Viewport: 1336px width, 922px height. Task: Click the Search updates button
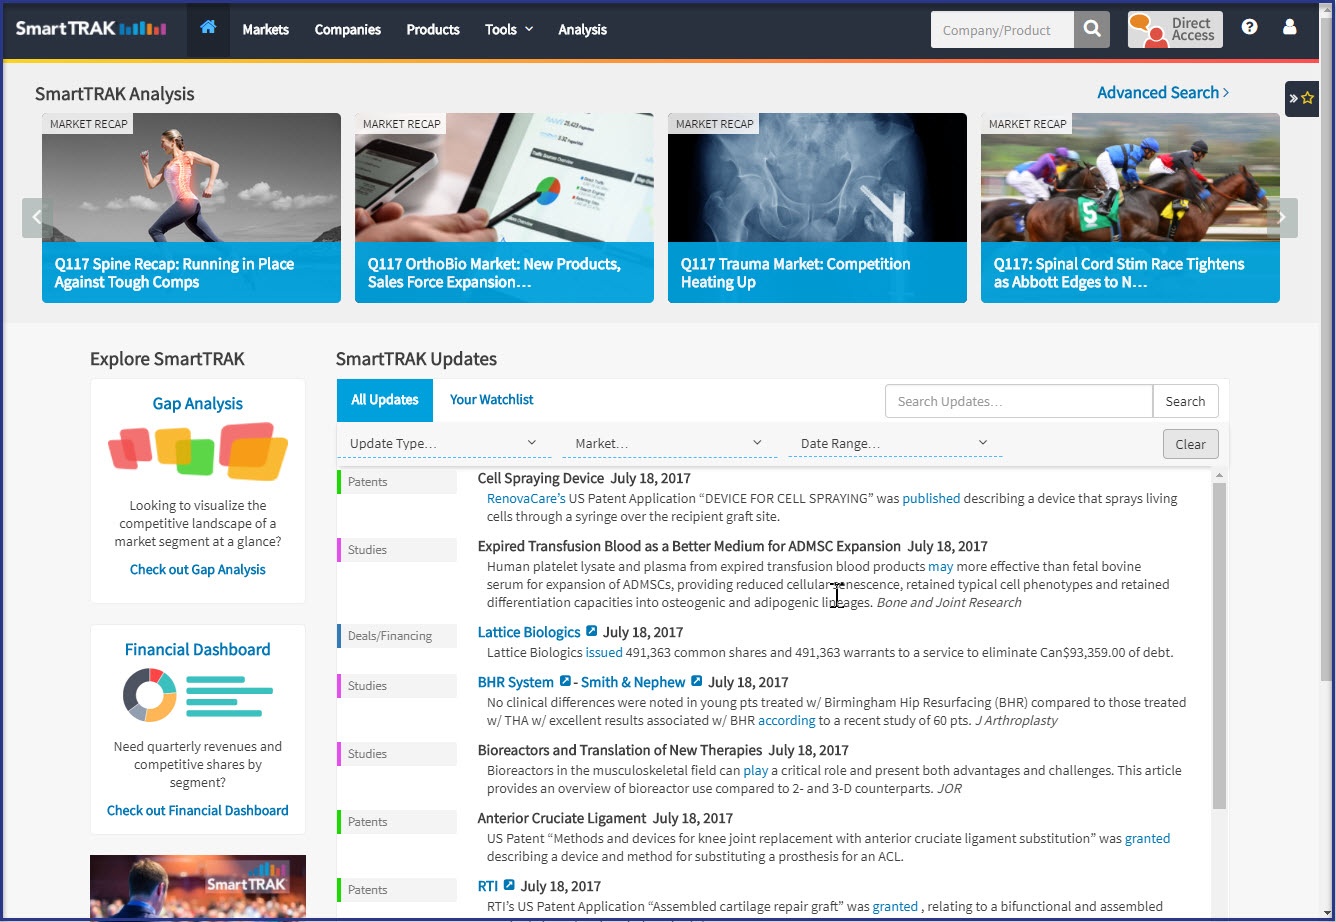tap(1185, 401)
